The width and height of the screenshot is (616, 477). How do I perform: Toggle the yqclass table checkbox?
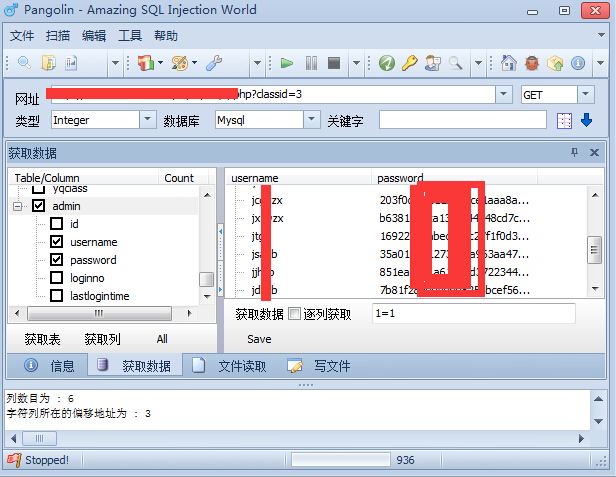coord(38,189)
